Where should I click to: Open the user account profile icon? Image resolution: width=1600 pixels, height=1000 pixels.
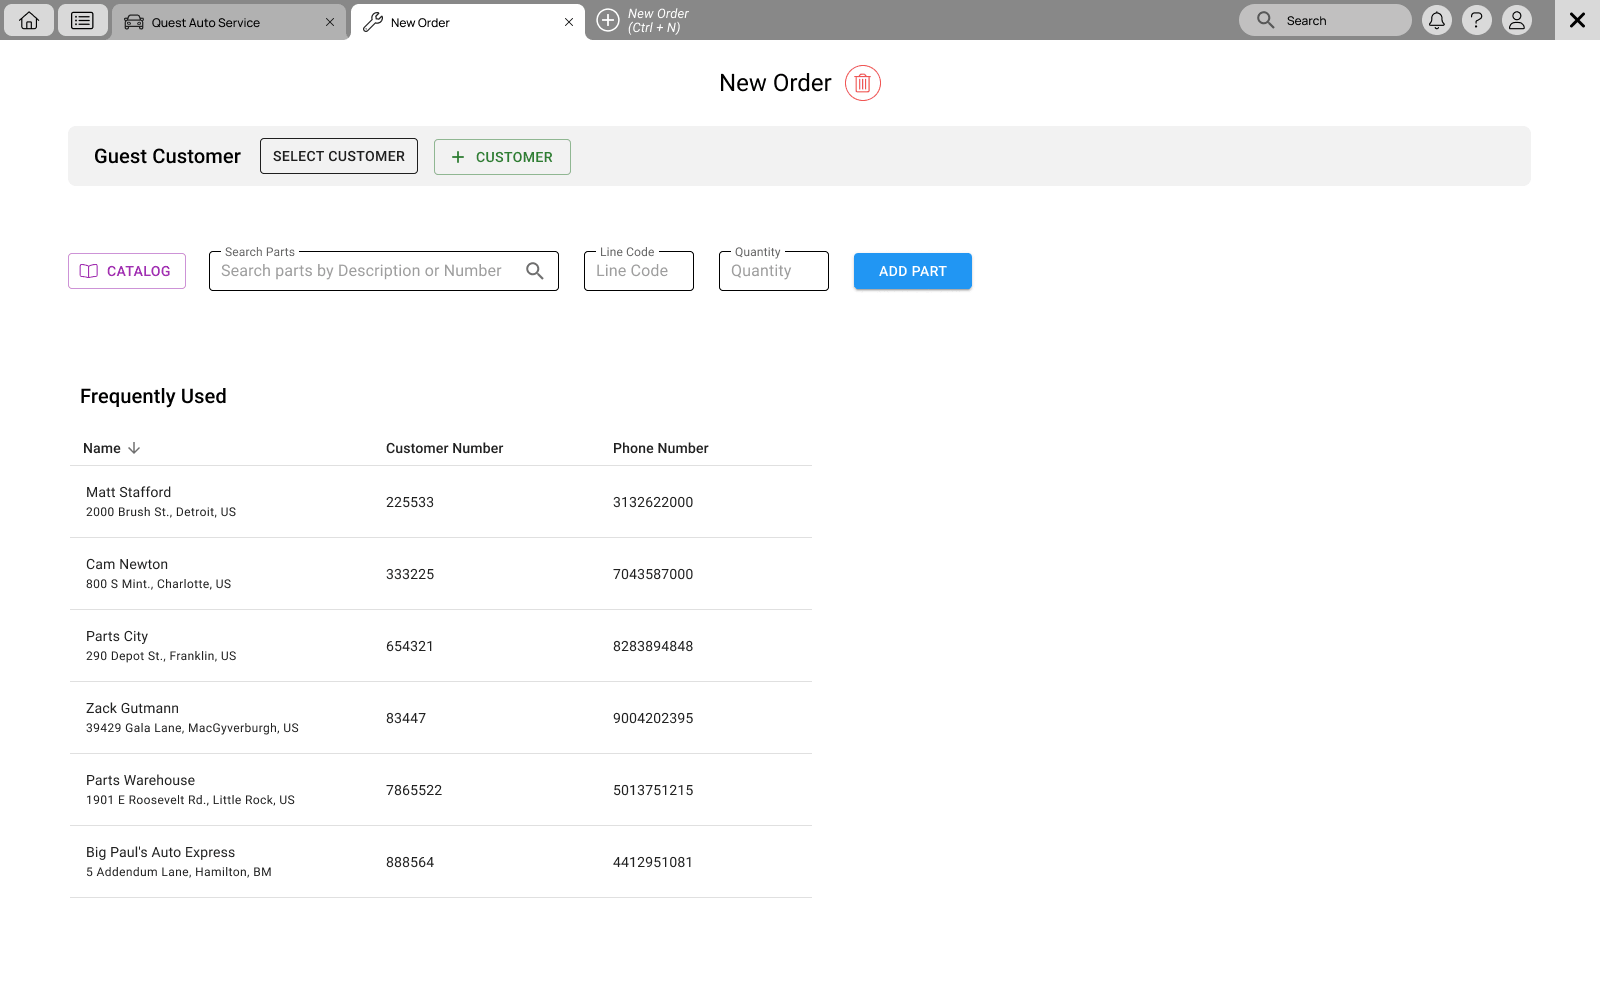[1516, 20]
